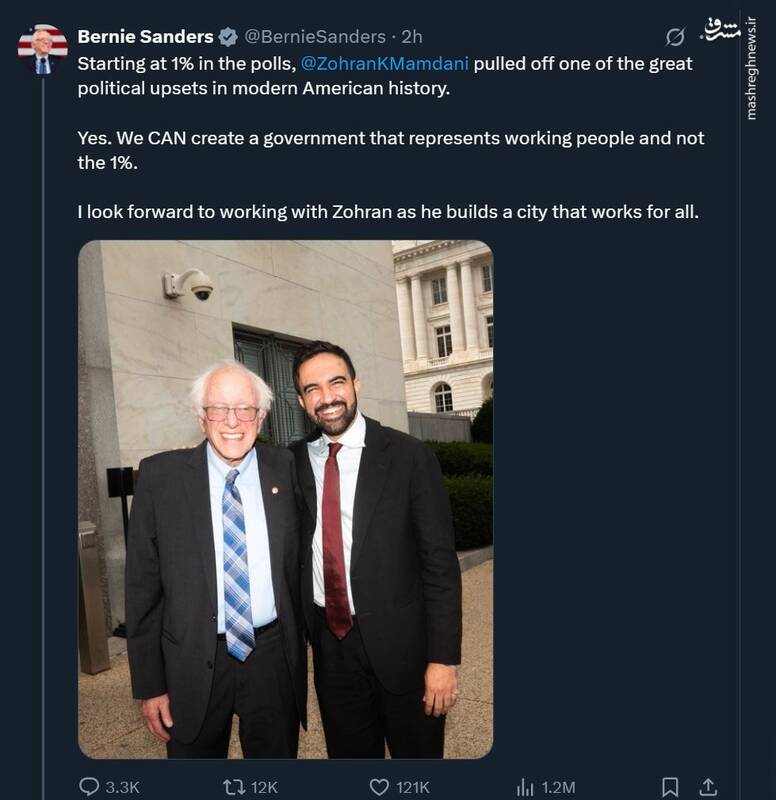Click the share upload arrow icon

pyautogui.click(x=707, y=787)
